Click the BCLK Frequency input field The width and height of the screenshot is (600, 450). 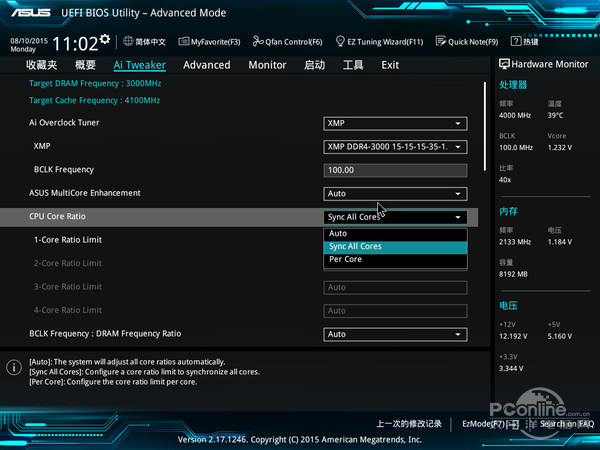[395, 170]
